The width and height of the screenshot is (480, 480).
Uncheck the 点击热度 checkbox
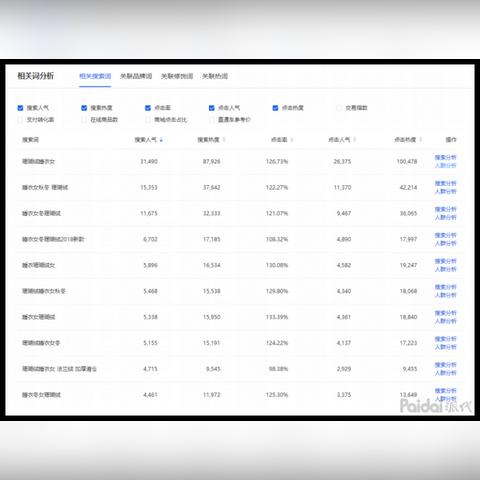(275, 108)
